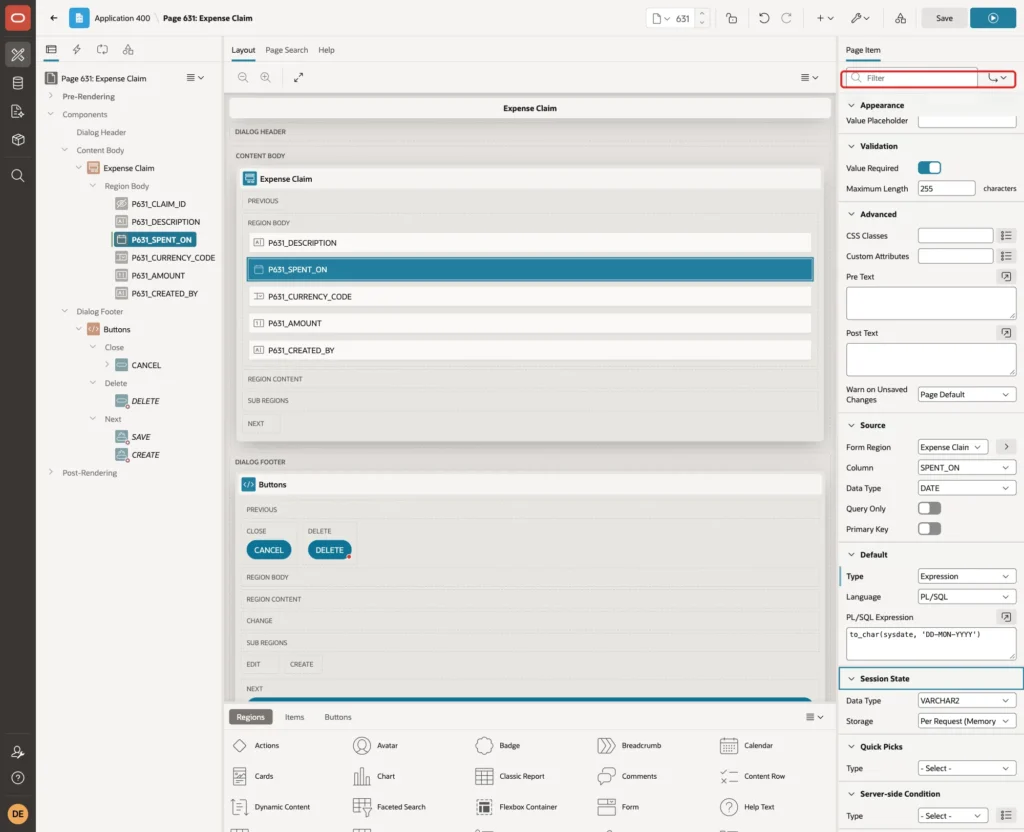Click the DELETE button in layout
Screen dimensions: 1024x832
329,550
